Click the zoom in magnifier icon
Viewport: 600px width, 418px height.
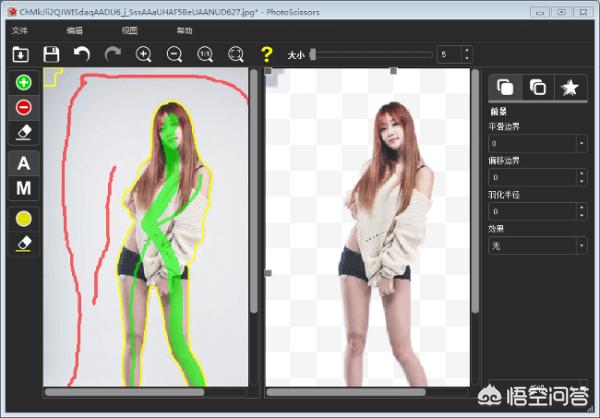(x=143, y=54)
